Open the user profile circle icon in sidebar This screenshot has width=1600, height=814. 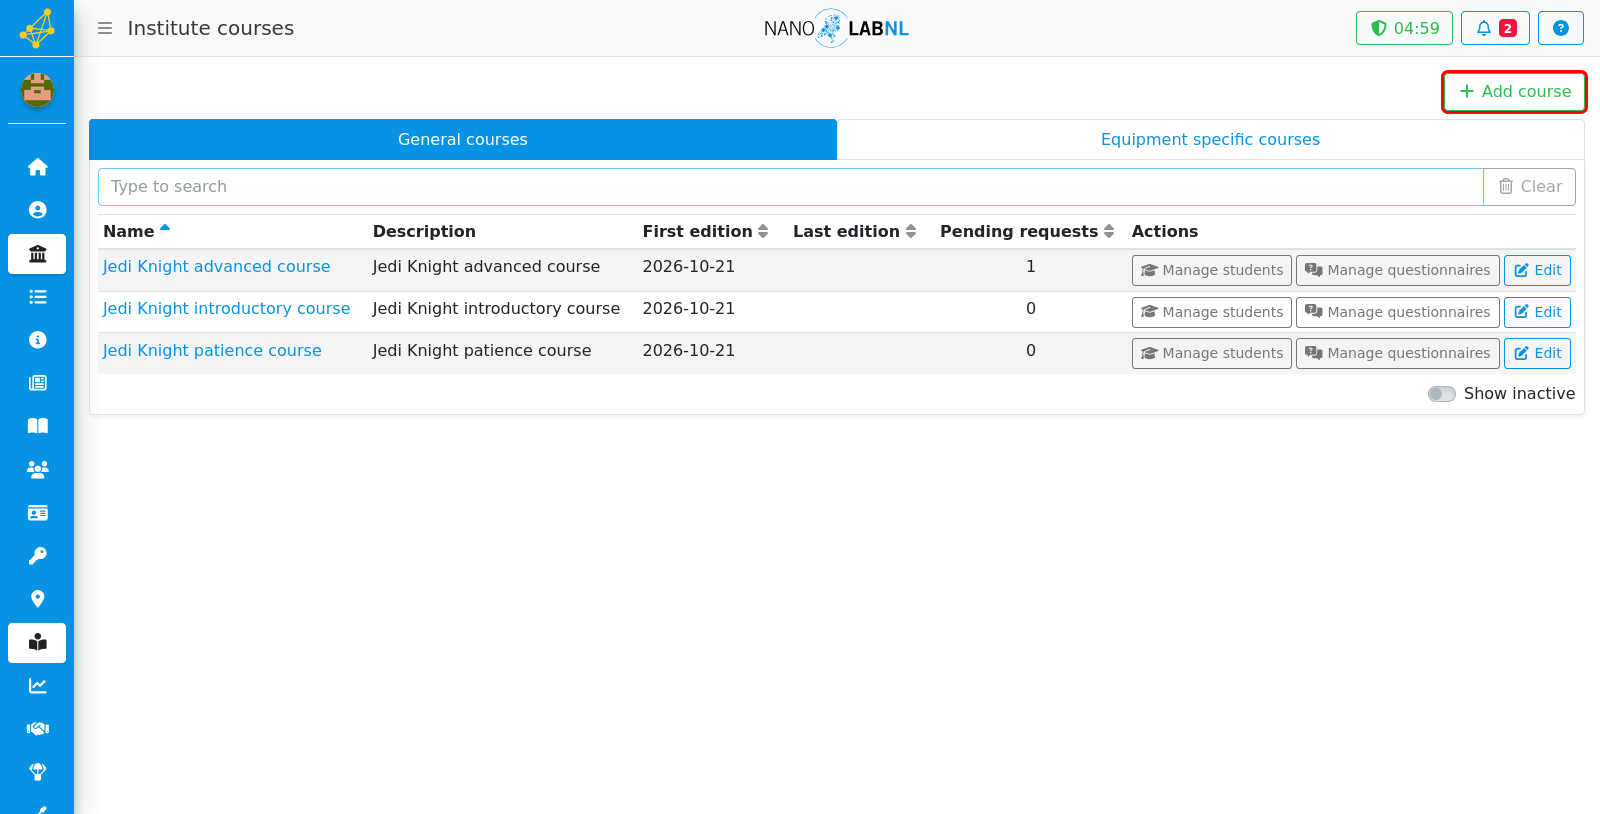[37, 210]
